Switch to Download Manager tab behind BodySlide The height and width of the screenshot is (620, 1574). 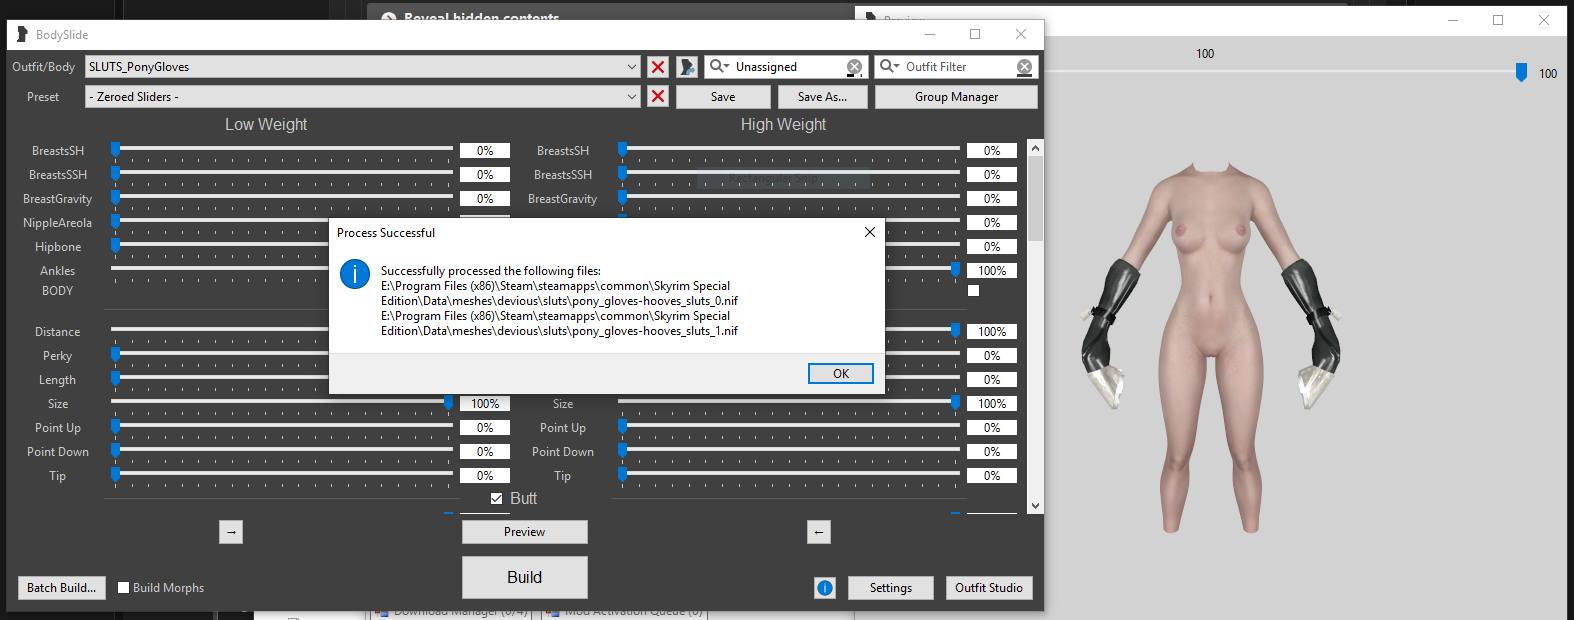point(452,611)
